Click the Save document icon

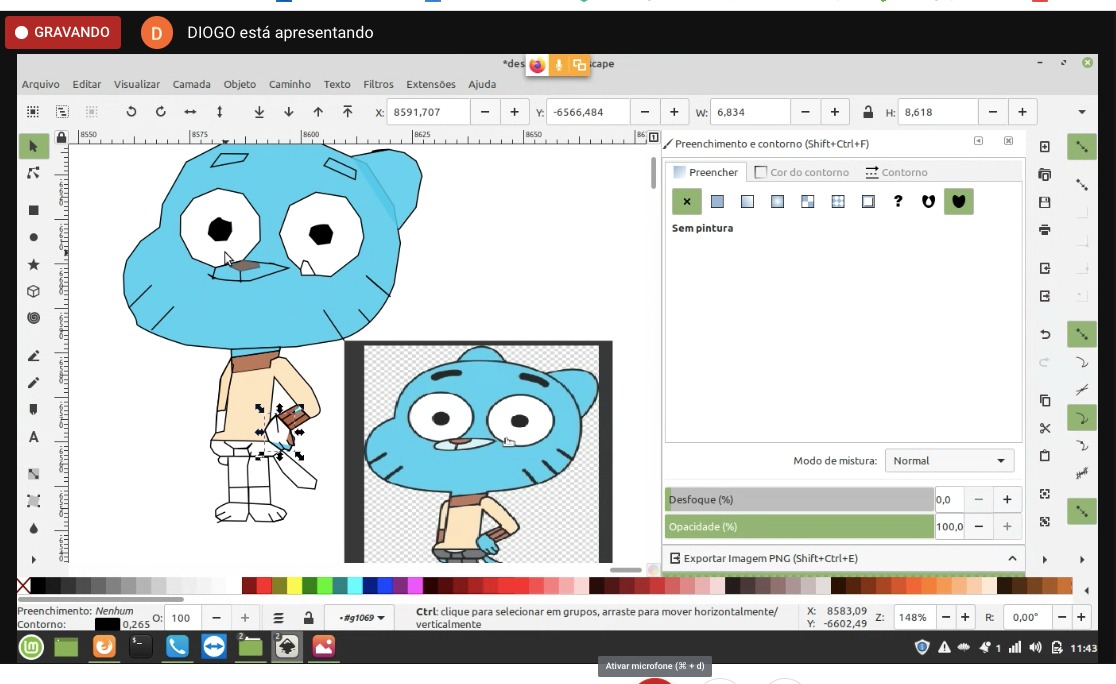[x=1044, y=202]
